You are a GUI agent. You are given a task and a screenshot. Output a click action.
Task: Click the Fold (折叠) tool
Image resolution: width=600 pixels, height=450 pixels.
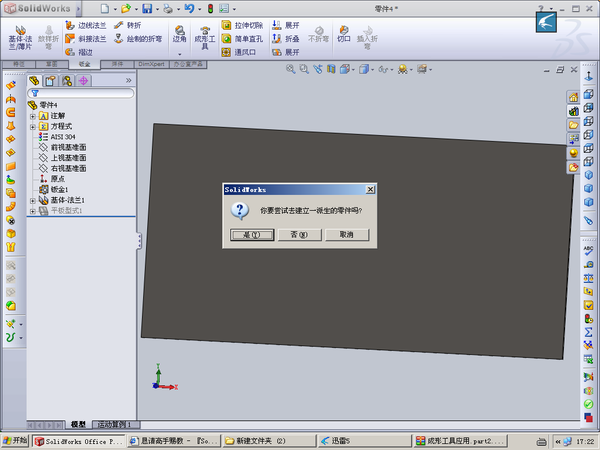(x=285, y=39)
